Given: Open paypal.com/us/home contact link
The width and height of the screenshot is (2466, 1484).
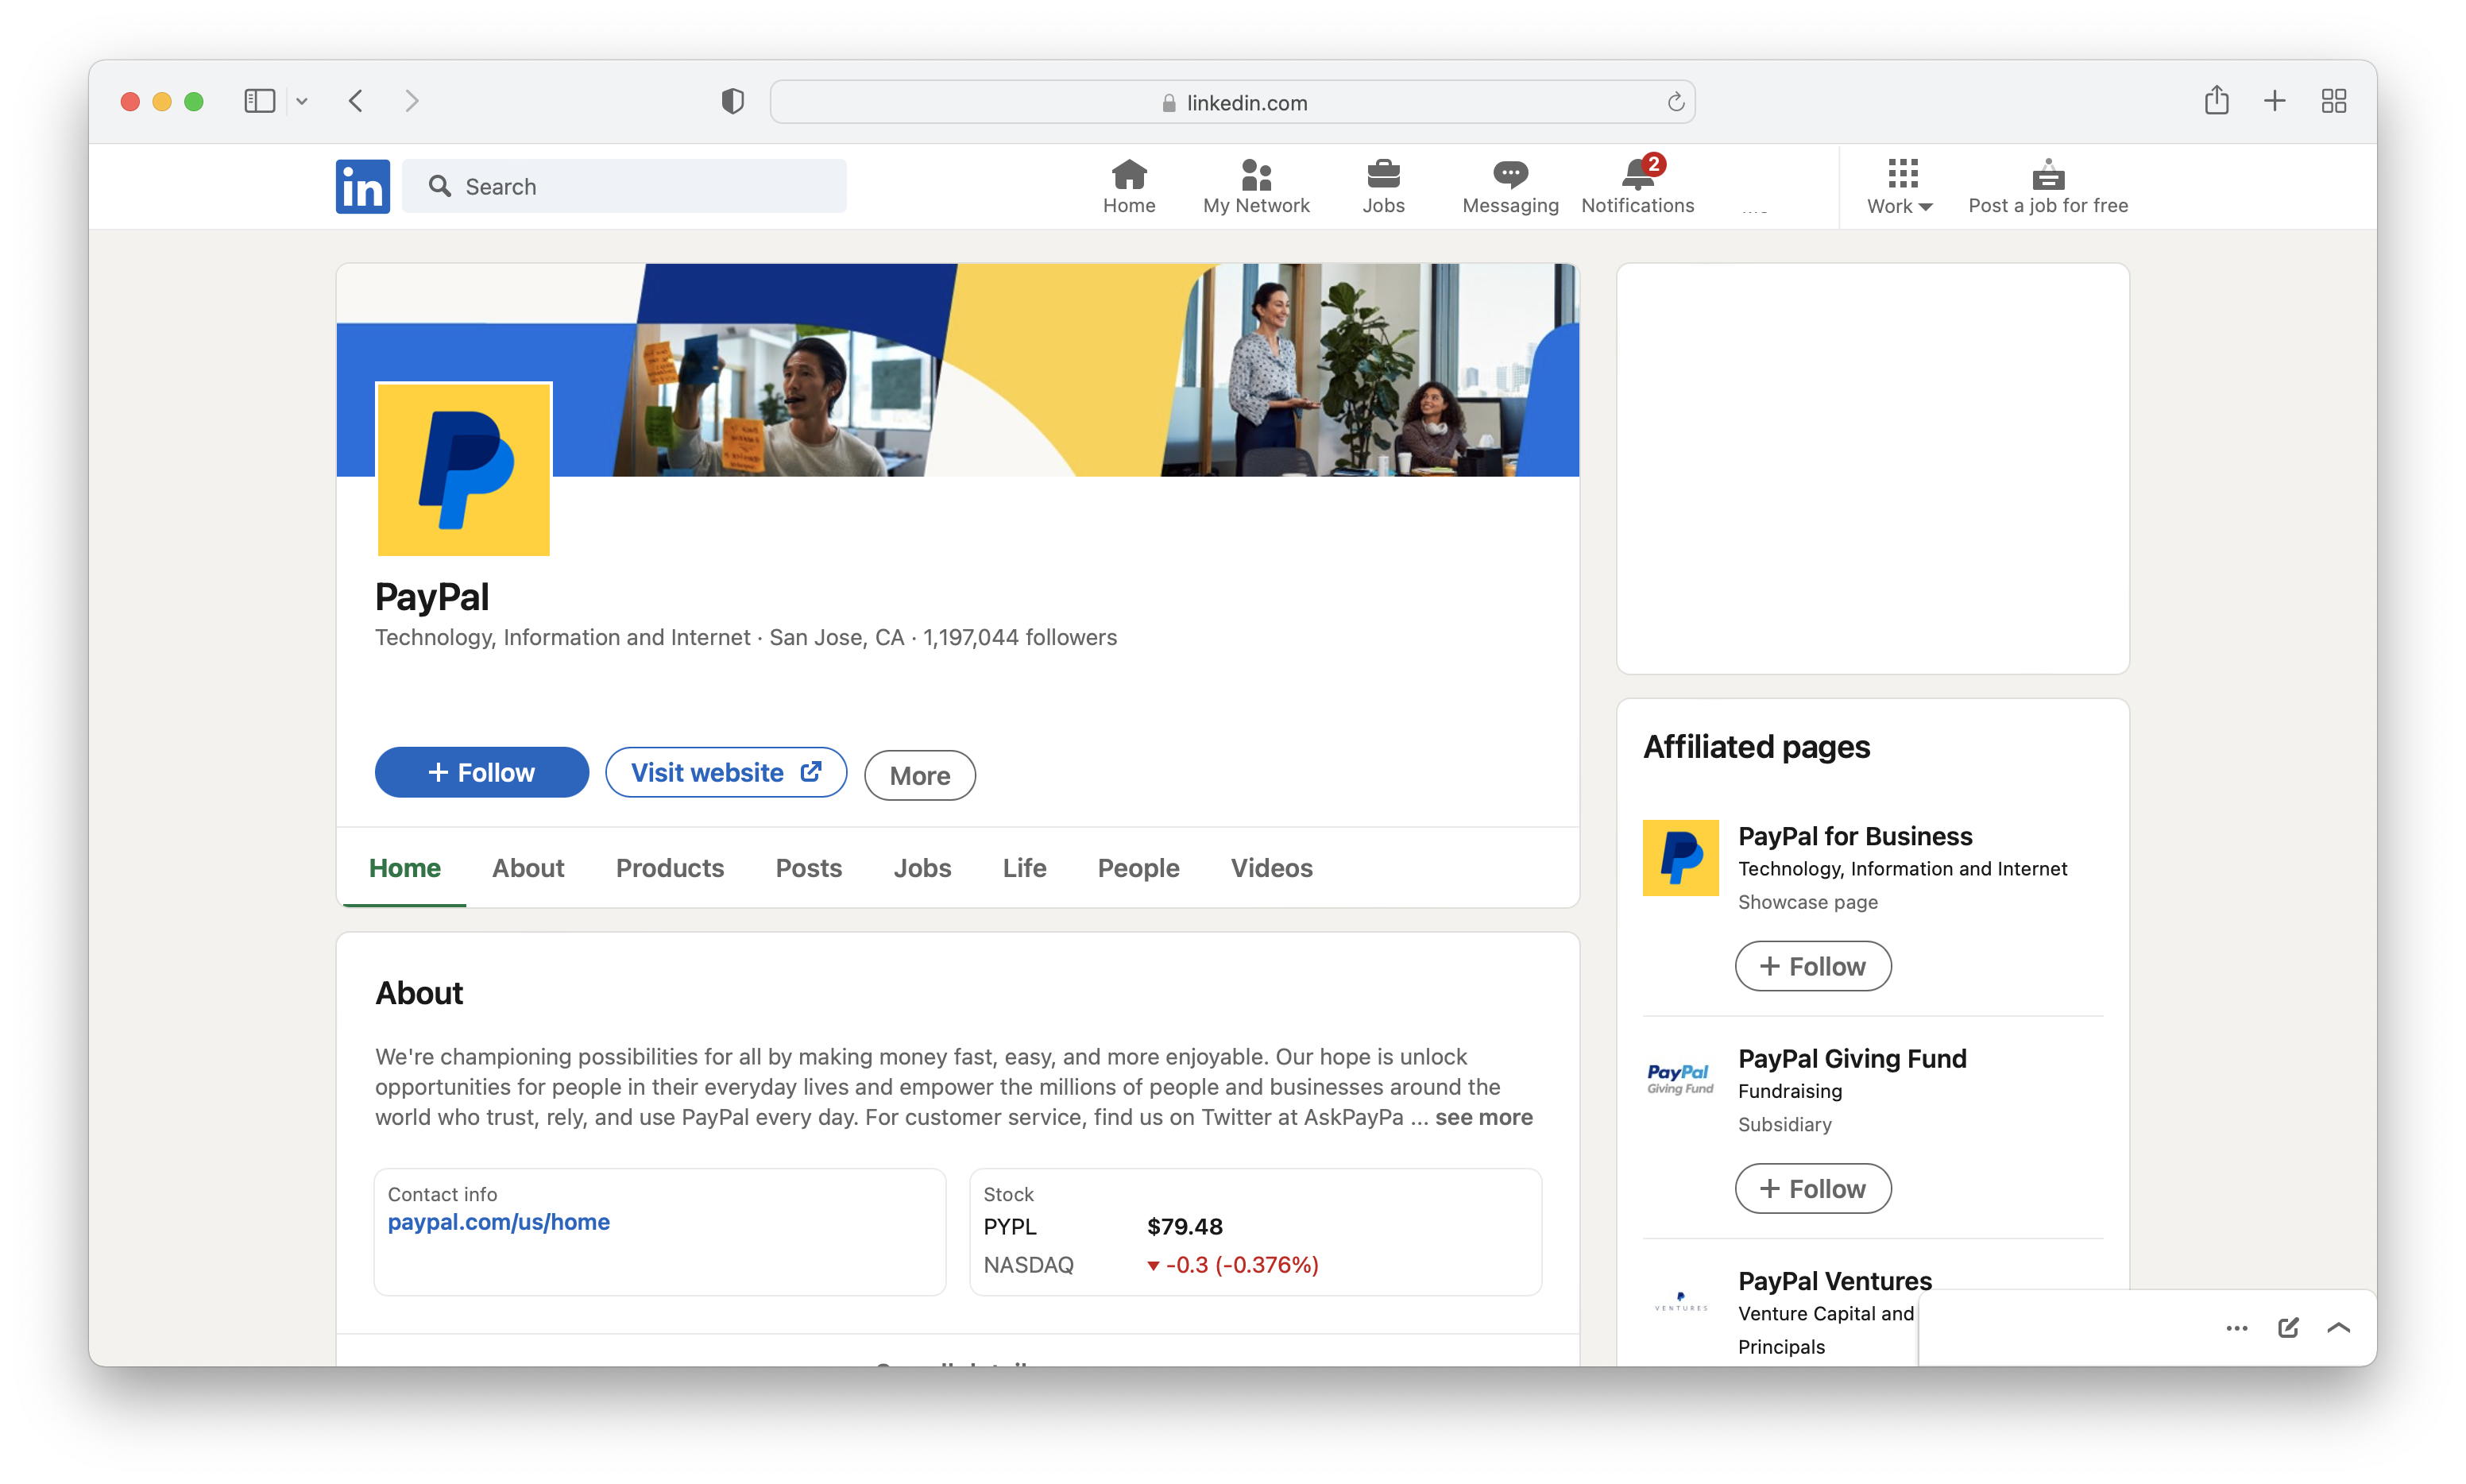Looking at the screenshot, I should pyautogui.click(x=498, y=1222).
